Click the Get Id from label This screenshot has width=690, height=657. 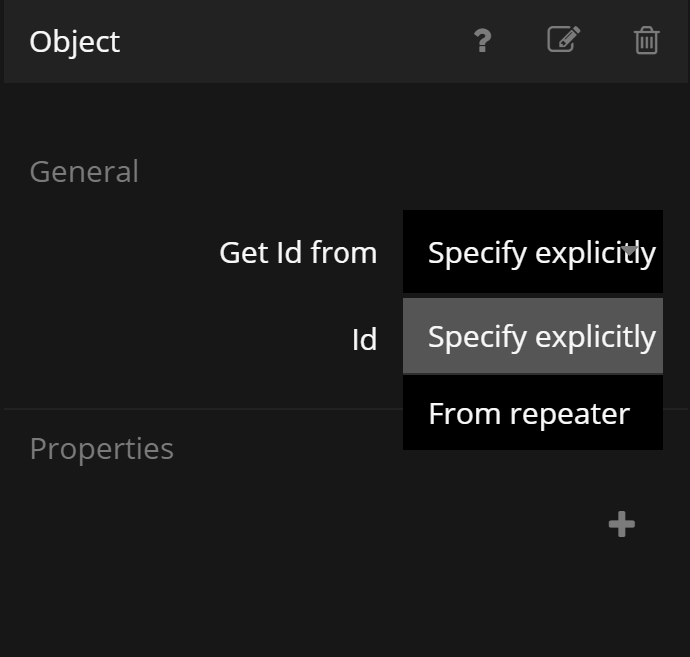pyautogui.click(x=298, y=253)
